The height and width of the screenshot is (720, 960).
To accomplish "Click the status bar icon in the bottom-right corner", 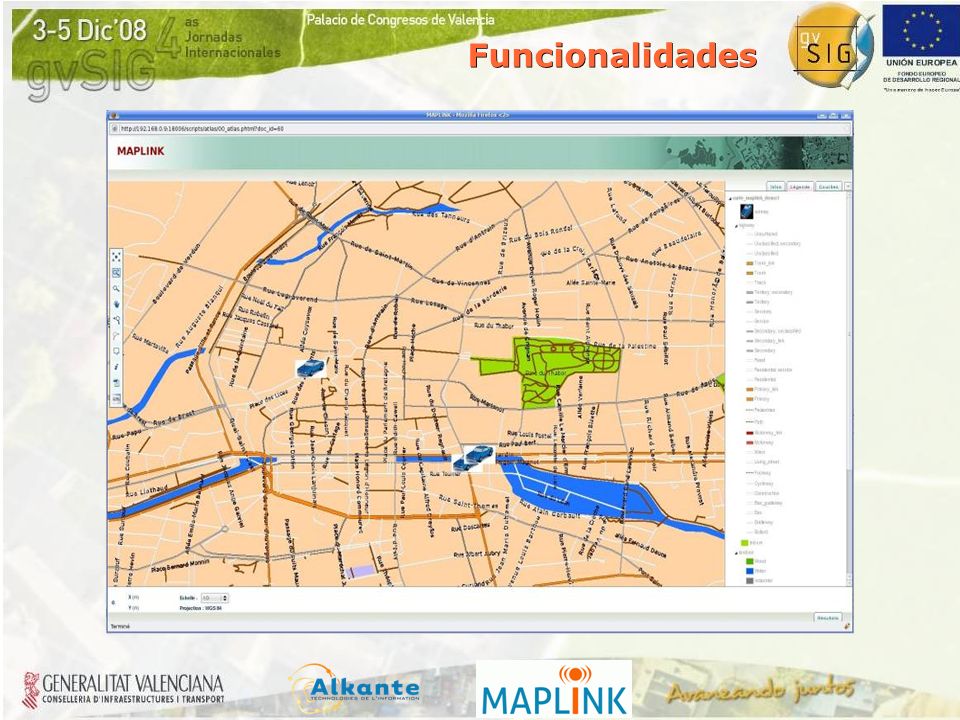I will point(847,626).
